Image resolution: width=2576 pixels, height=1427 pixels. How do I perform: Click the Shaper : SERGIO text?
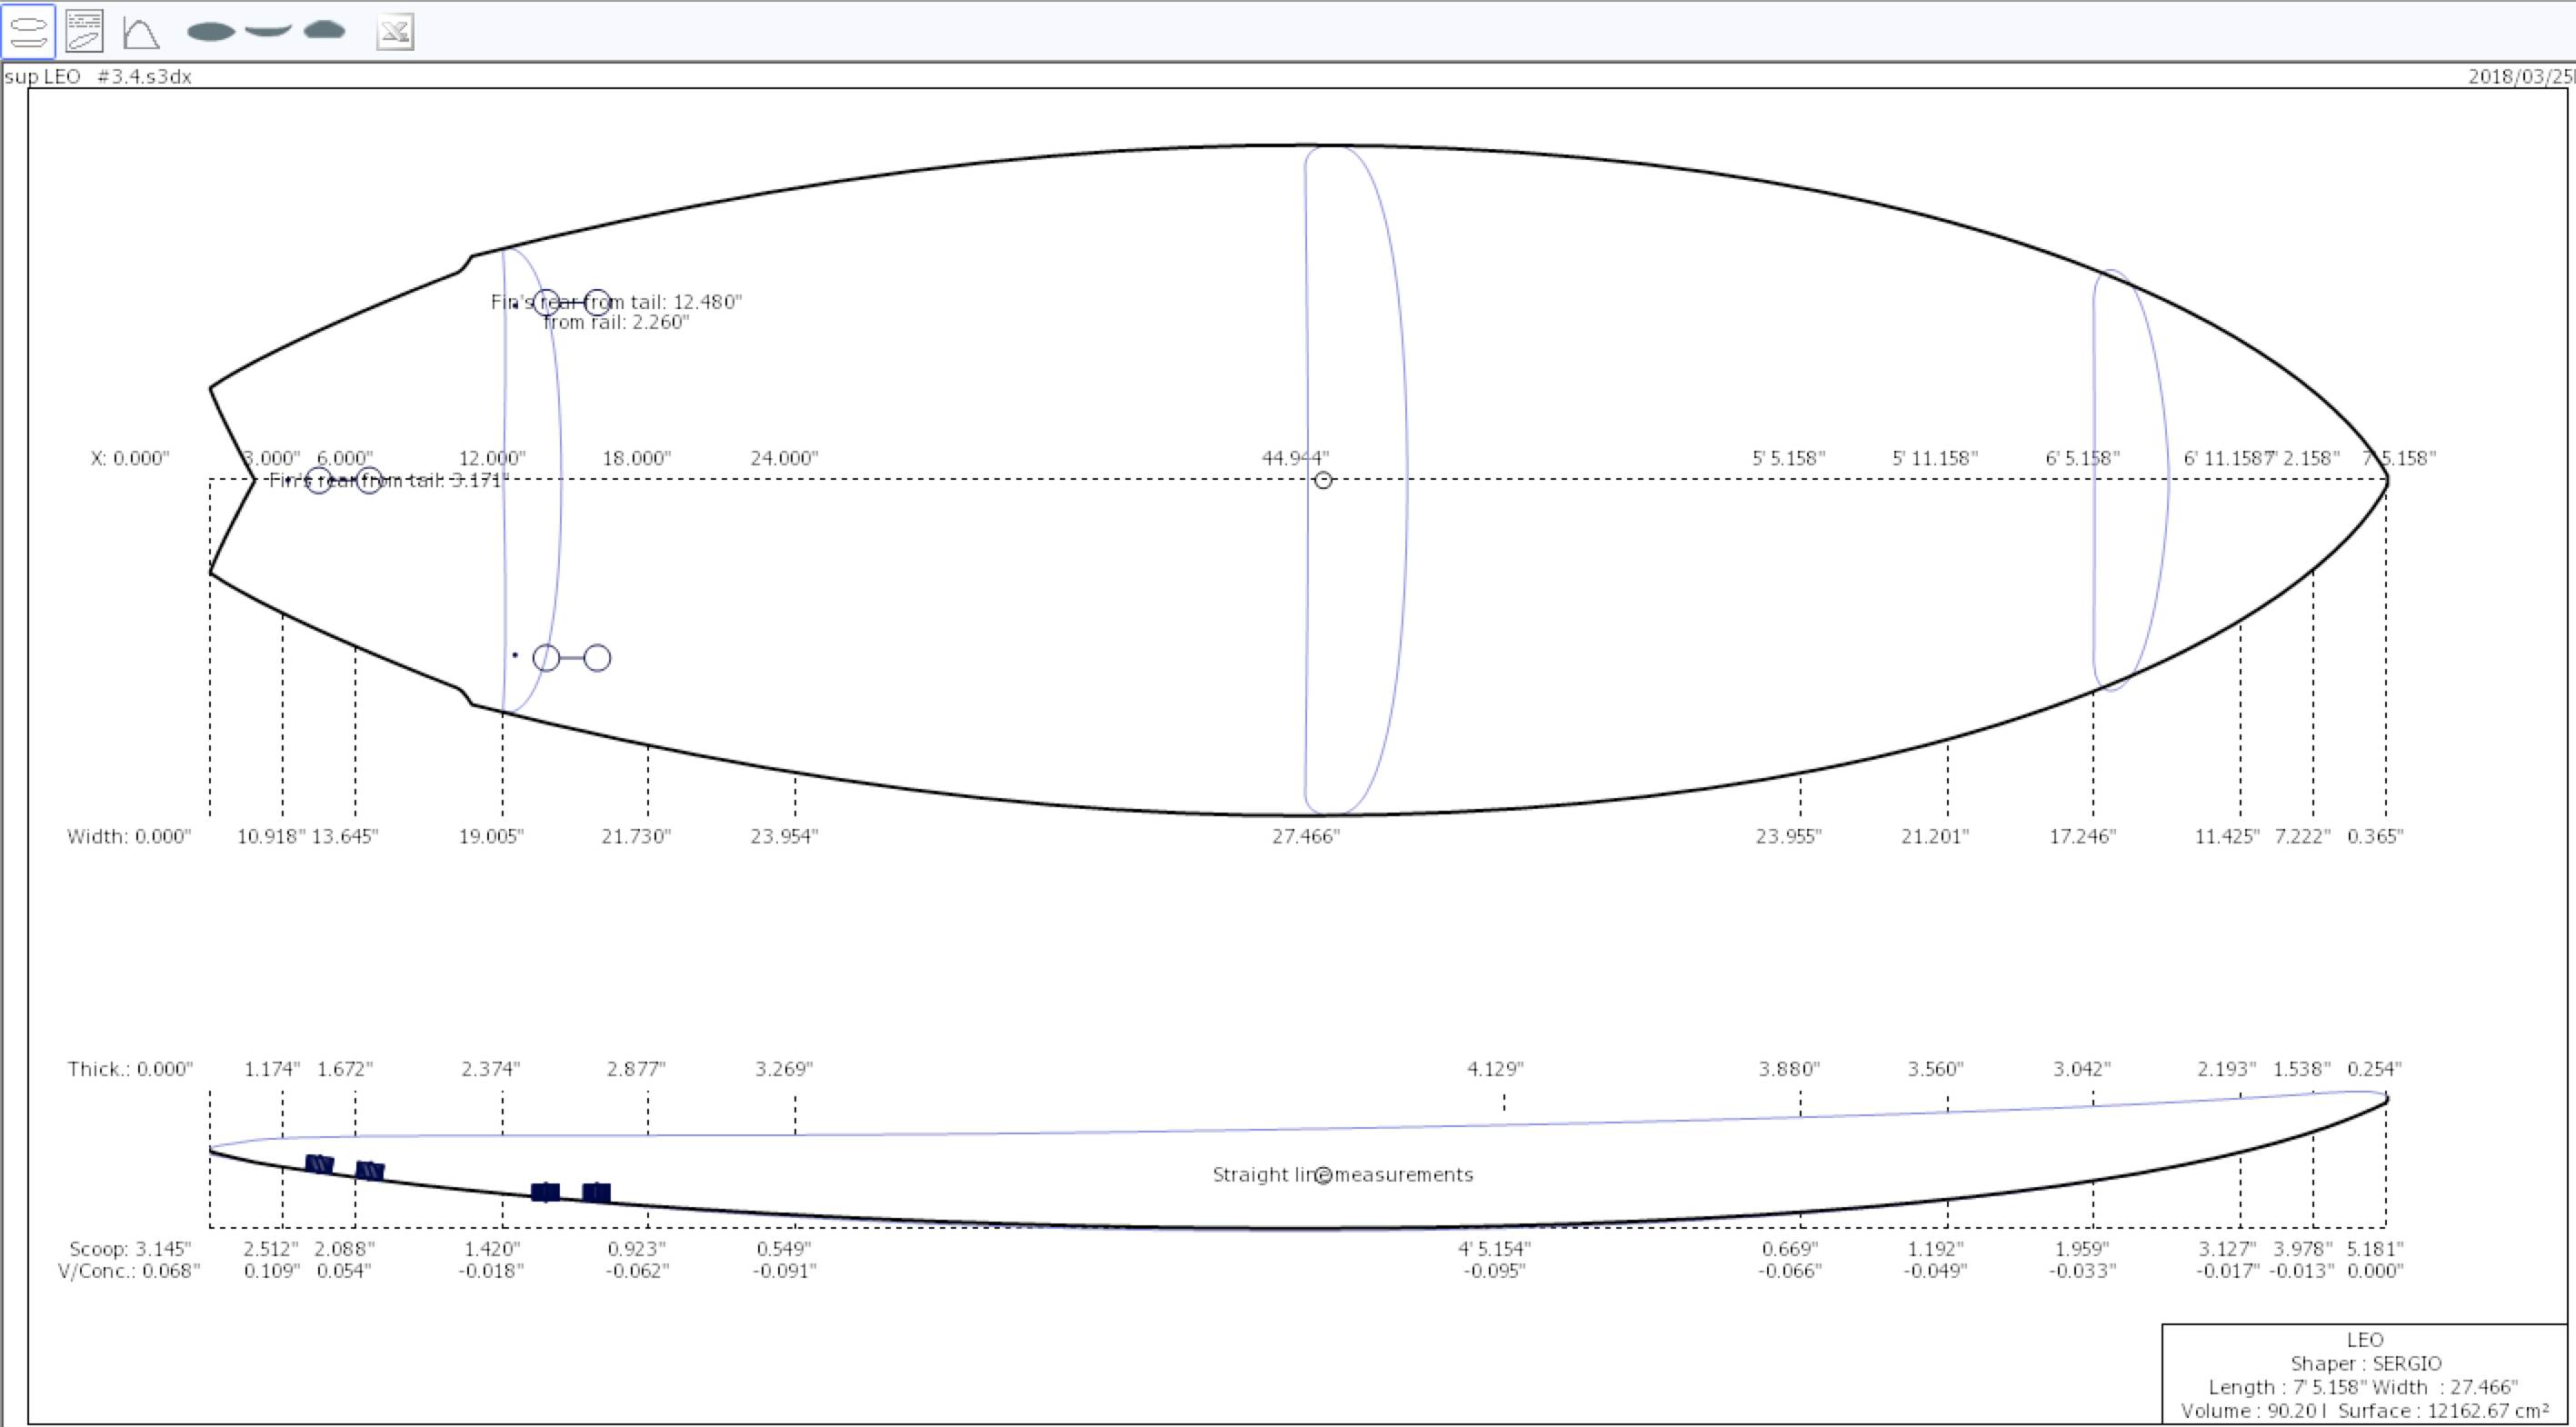(2365, 1363)
